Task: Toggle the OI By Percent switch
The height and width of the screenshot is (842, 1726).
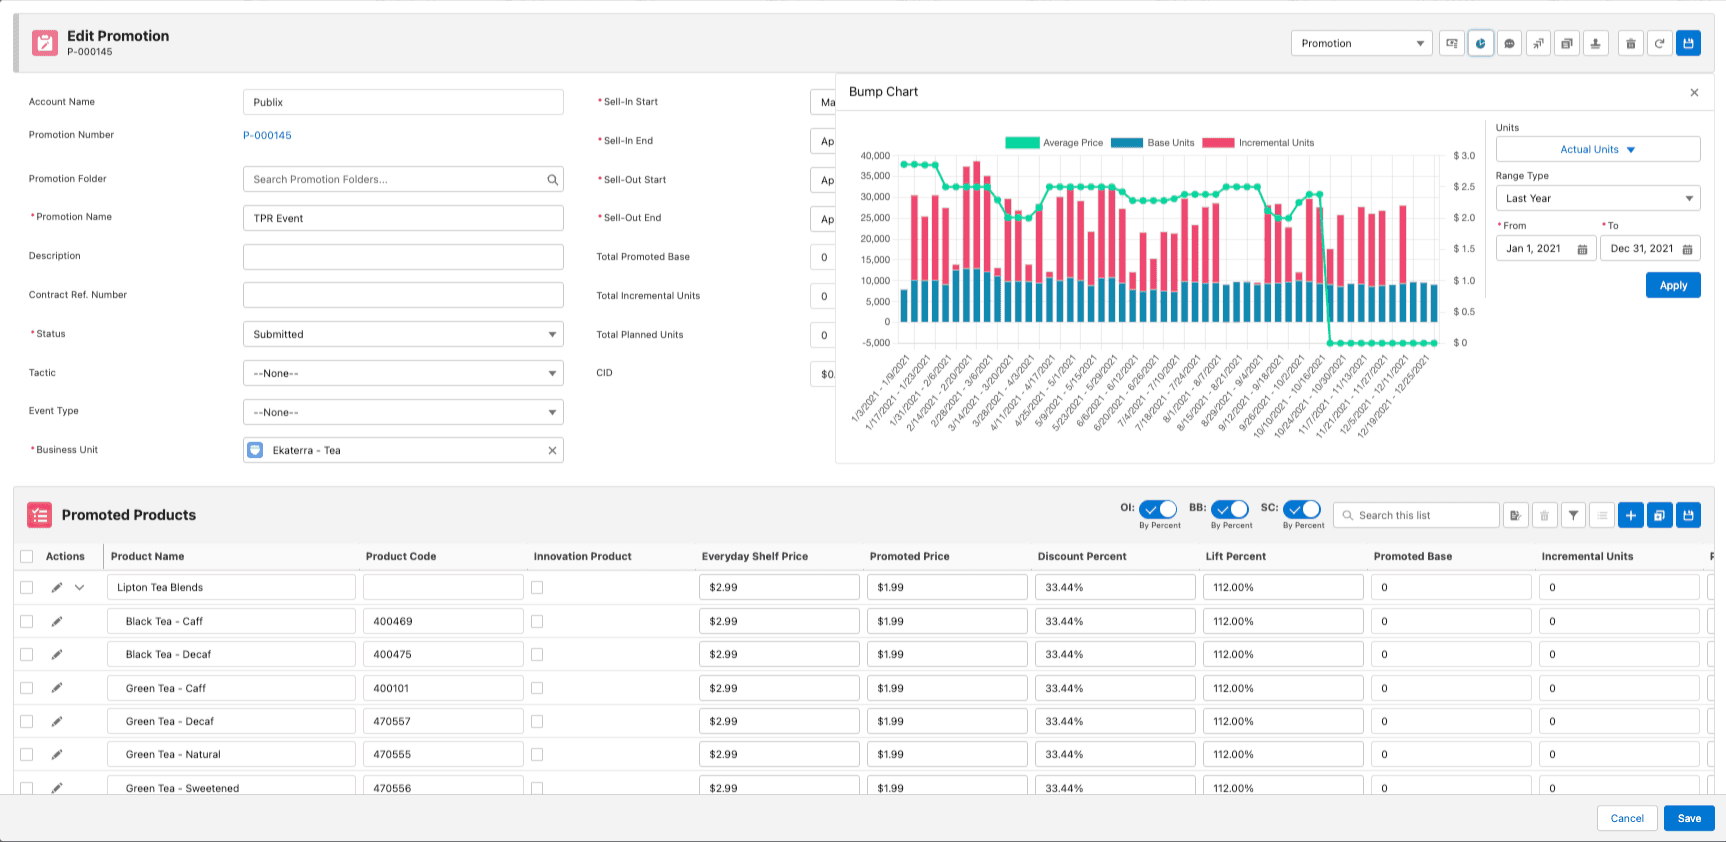Action: 1158,510
